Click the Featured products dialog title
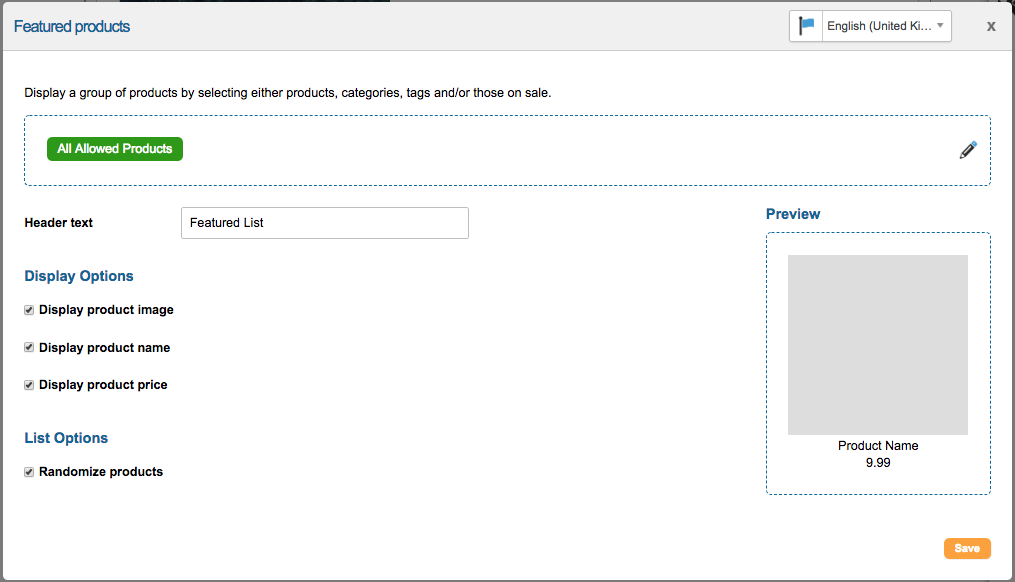1015x582 pixels. (72, 26)
